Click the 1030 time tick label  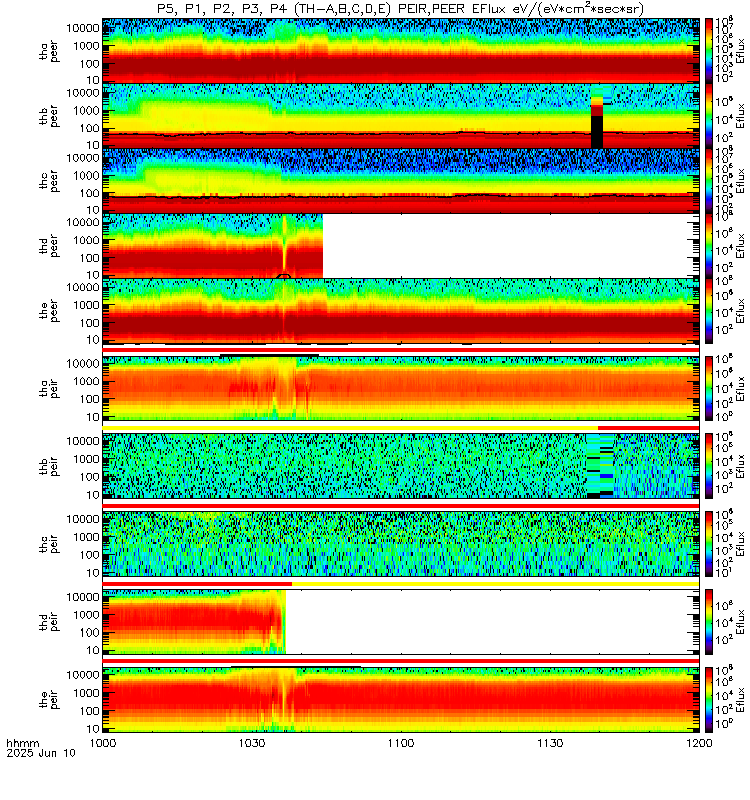pyautogui.click(x=252, y=743)
